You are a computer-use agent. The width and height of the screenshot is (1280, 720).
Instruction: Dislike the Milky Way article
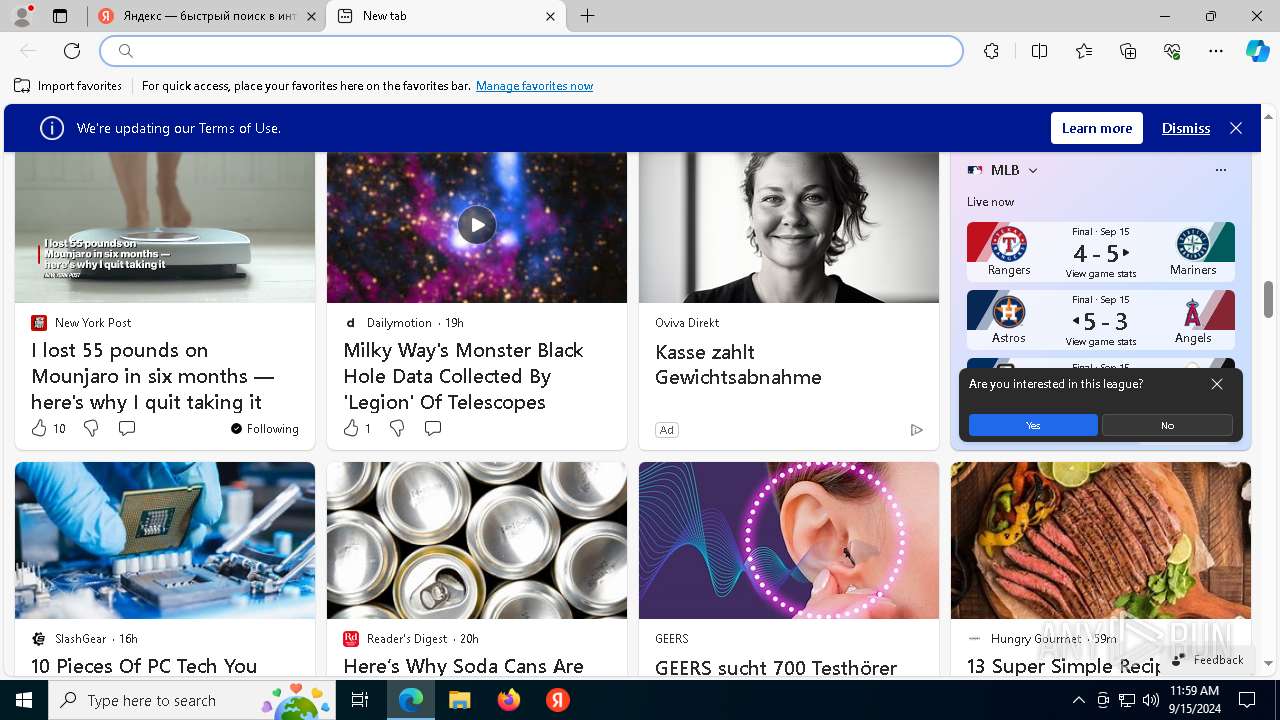[x=397, y=428]
